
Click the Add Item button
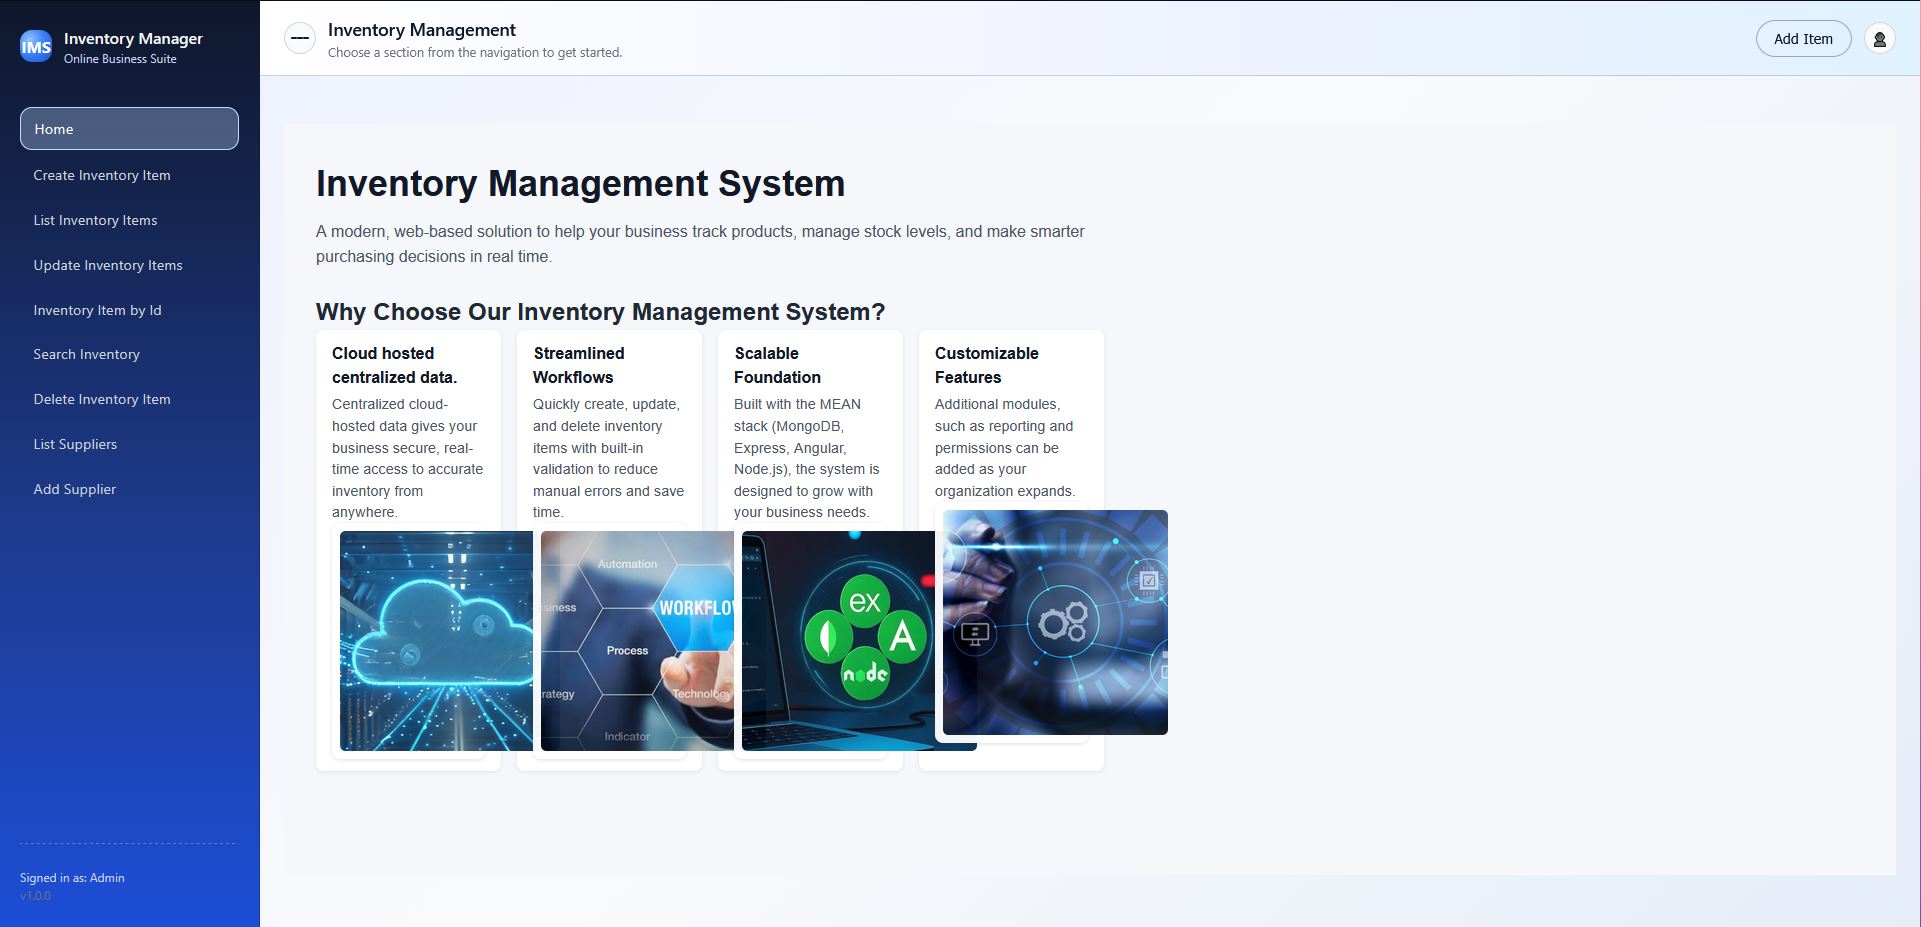[1803, 38]
